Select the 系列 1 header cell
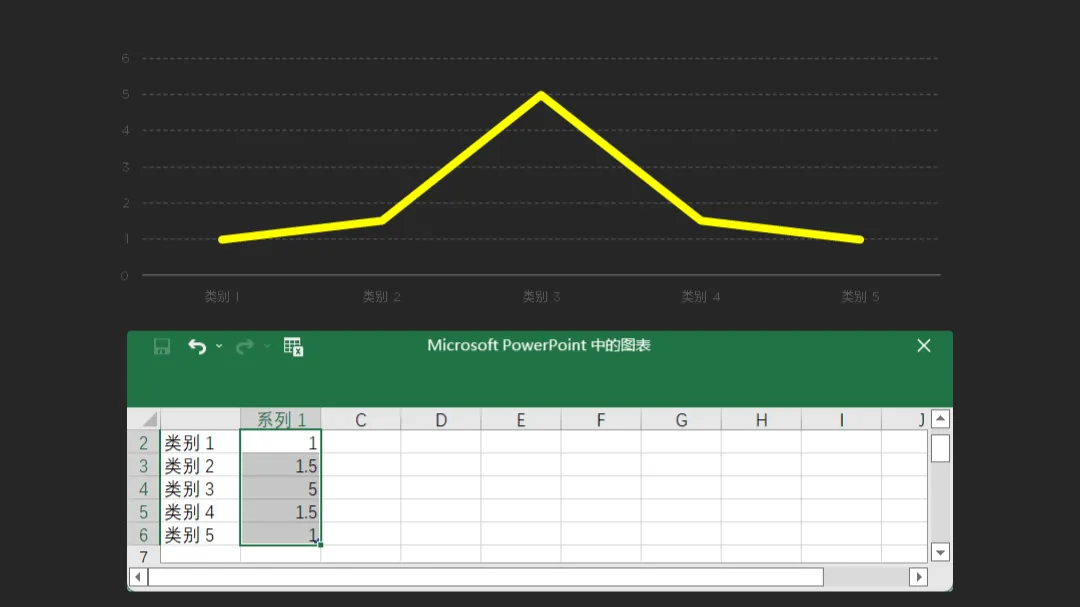The width and height of the screenshot is (1080, 607). [x=280, y=419]
